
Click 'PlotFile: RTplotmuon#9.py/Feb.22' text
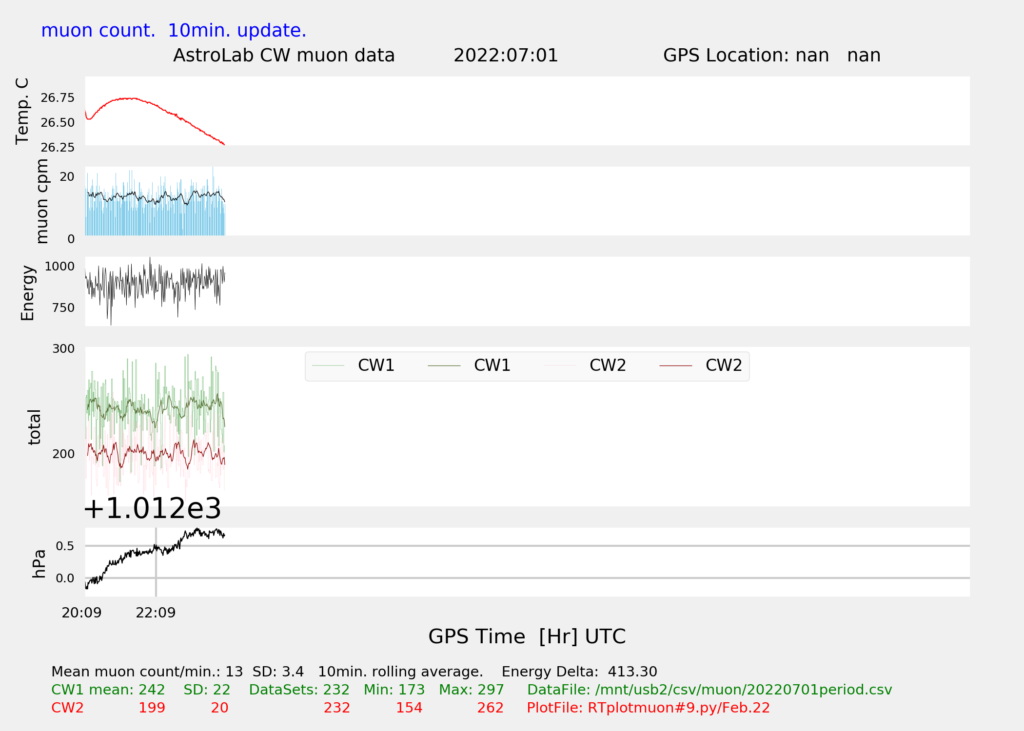point(648,708)
